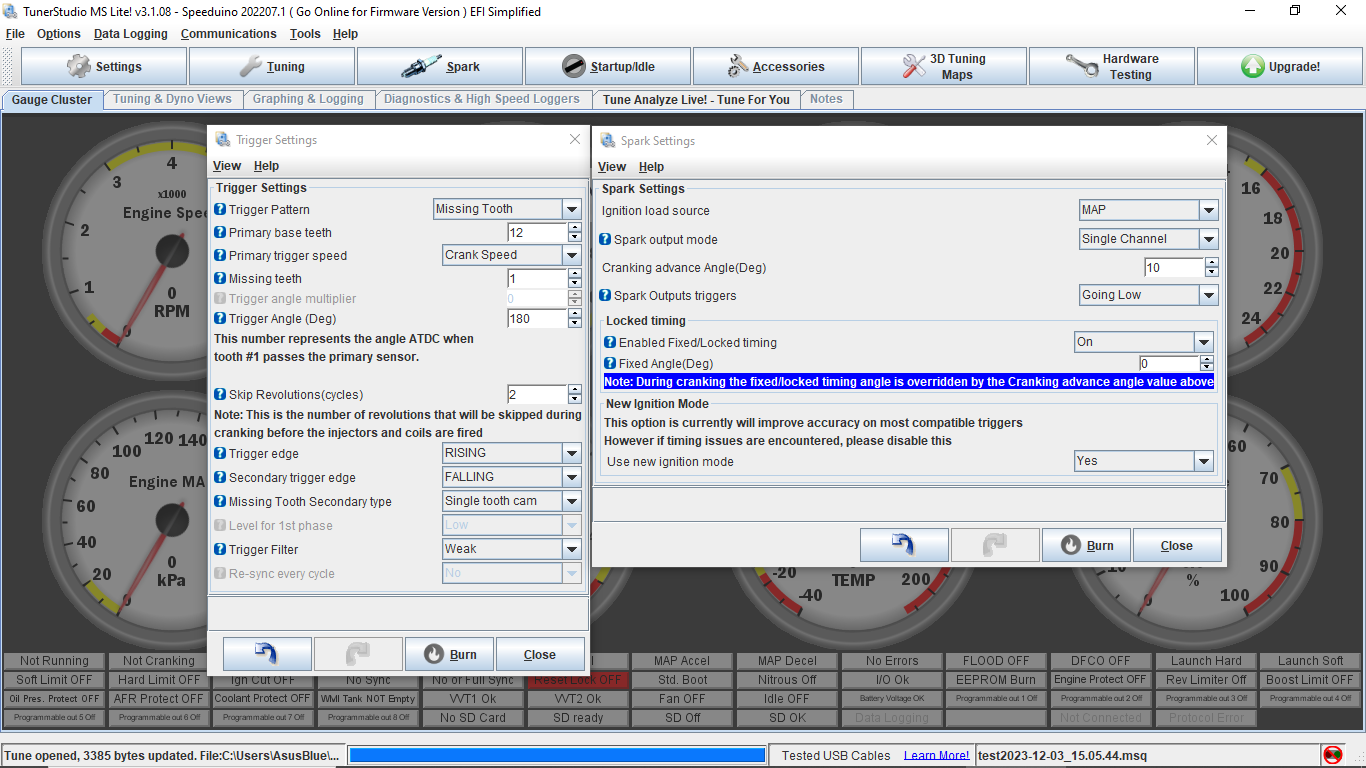
Task: Click the blue progress bar in status bar
Action: coord(557,755)
